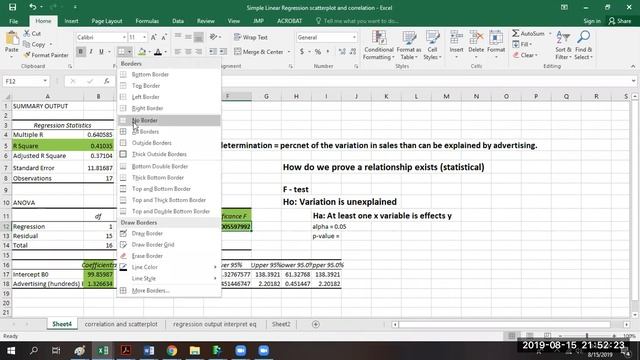Expand the Name Box F12 dropdown
The height and width of the screenshot is (360, 640).
coord(45,81)
